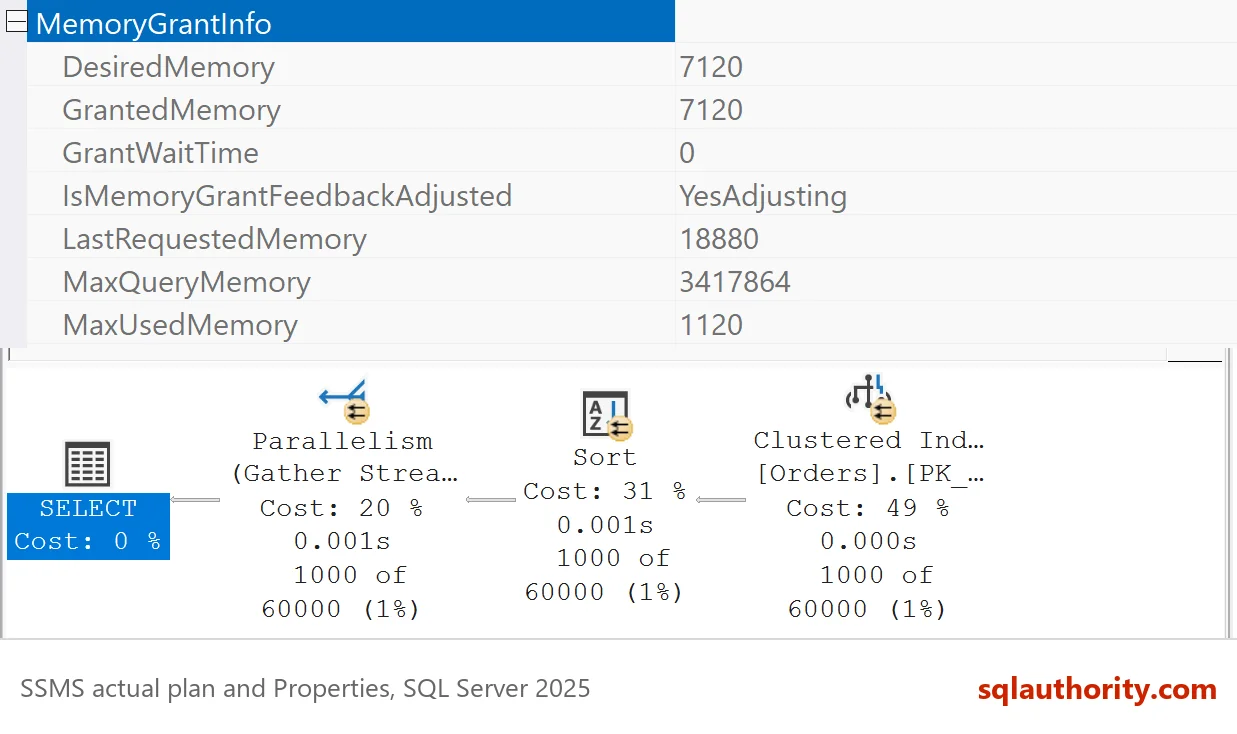Image resolution: width=1237 pixels, height=734 pixels.
Task: Collapse the MemoryGrantInfo section
Action: pyautogui.click(x=16, y=22)
